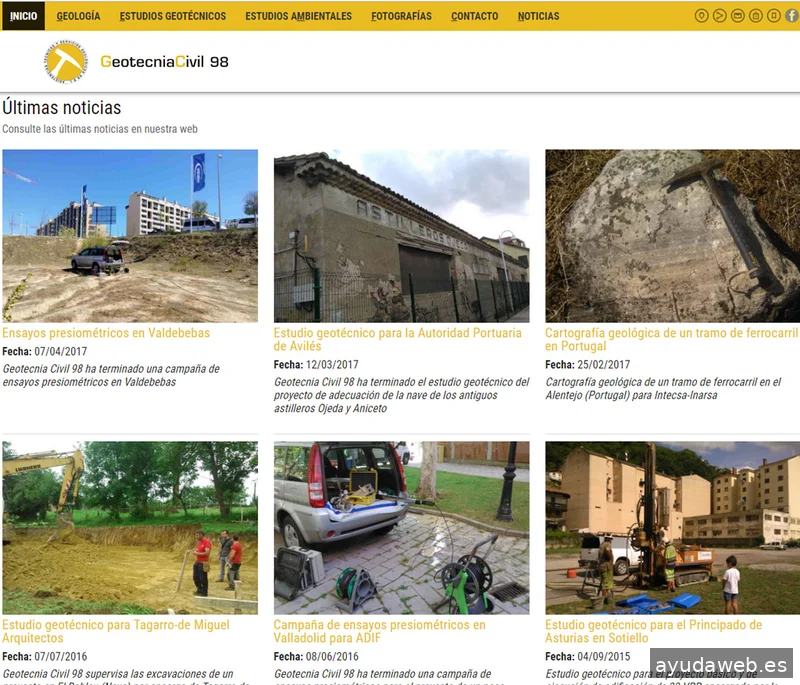This screenshot has height=685, width=800.
Task: Open the email envelope icon
Action: click(x=737, y=16)
